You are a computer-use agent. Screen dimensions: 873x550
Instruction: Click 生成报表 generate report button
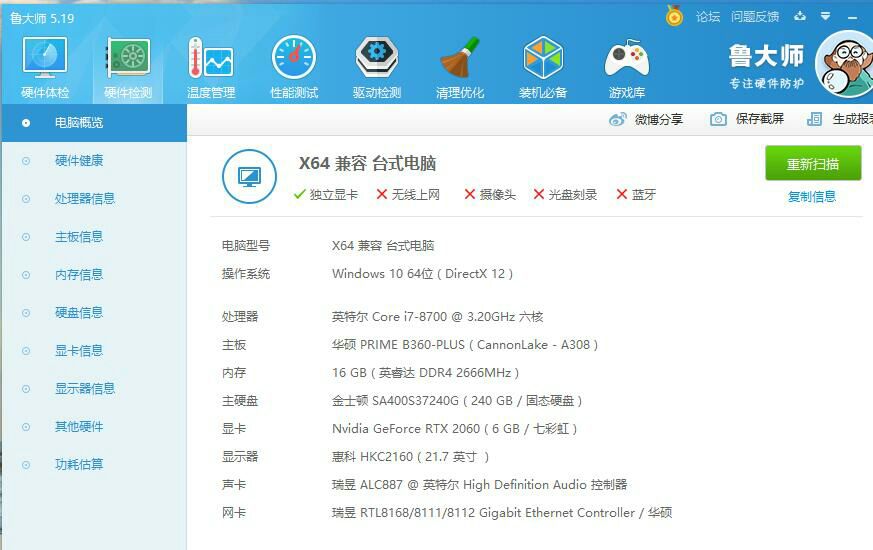pos(840,119)
